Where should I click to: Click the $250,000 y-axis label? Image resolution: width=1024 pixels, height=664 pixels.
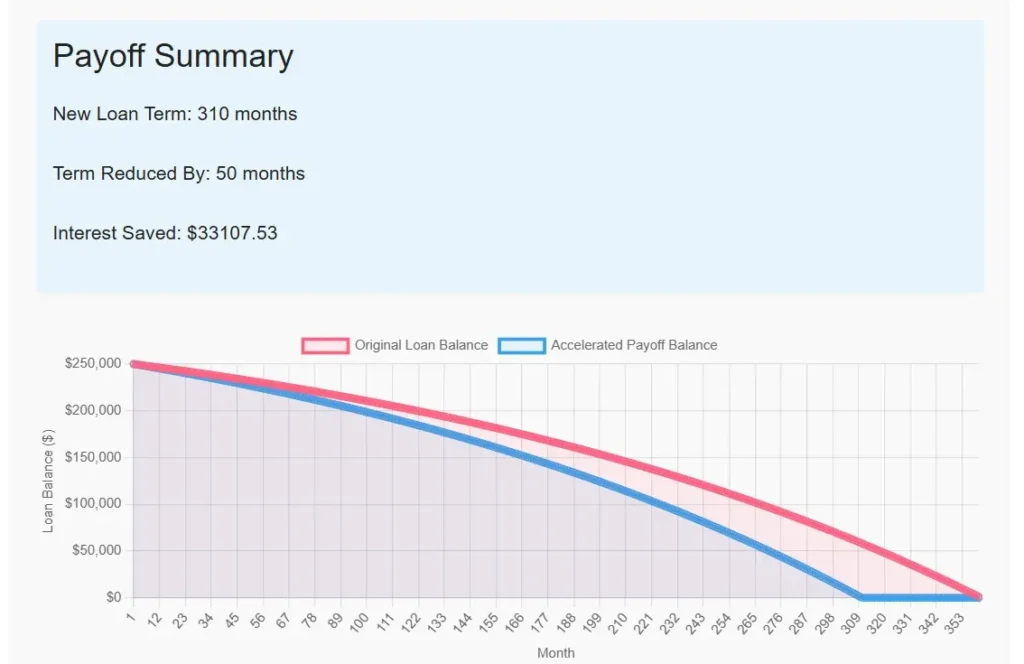coord(93,363)
